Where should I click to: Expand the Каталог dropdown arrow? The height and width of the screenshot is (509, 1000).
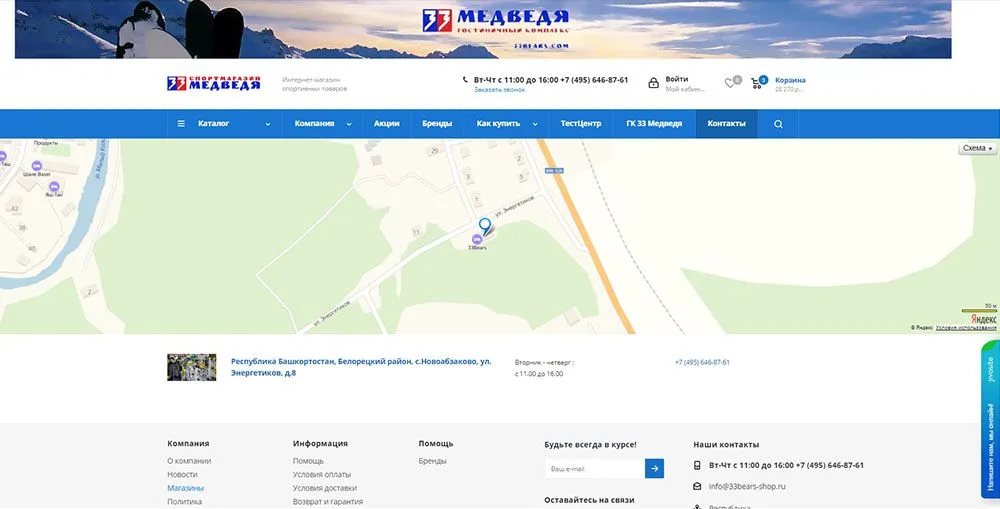coord(267,124)
